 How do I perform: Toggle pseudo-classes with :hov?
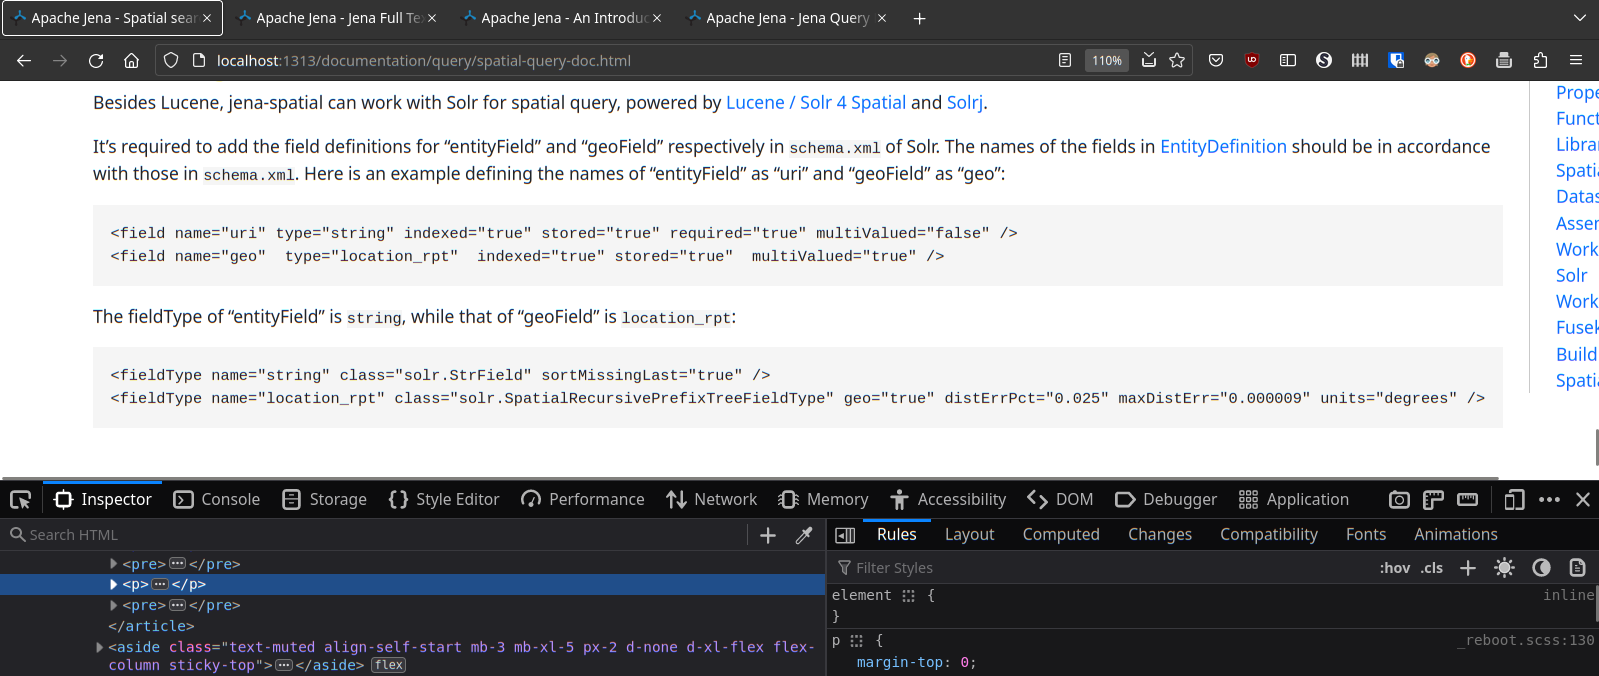[x=1395, y=568]
